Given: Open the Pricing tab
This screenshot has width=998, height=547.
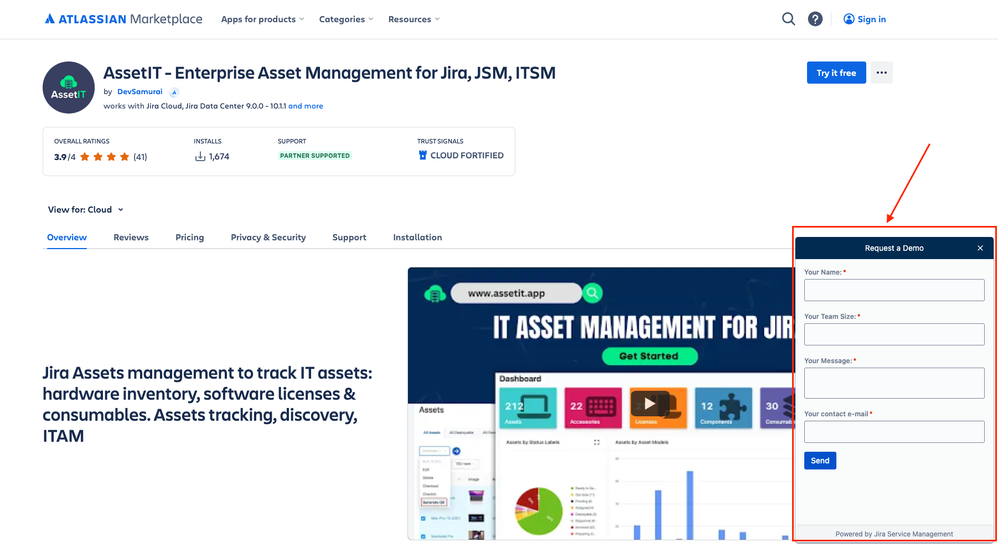Looking at the screenshot, I should point(190,237).
